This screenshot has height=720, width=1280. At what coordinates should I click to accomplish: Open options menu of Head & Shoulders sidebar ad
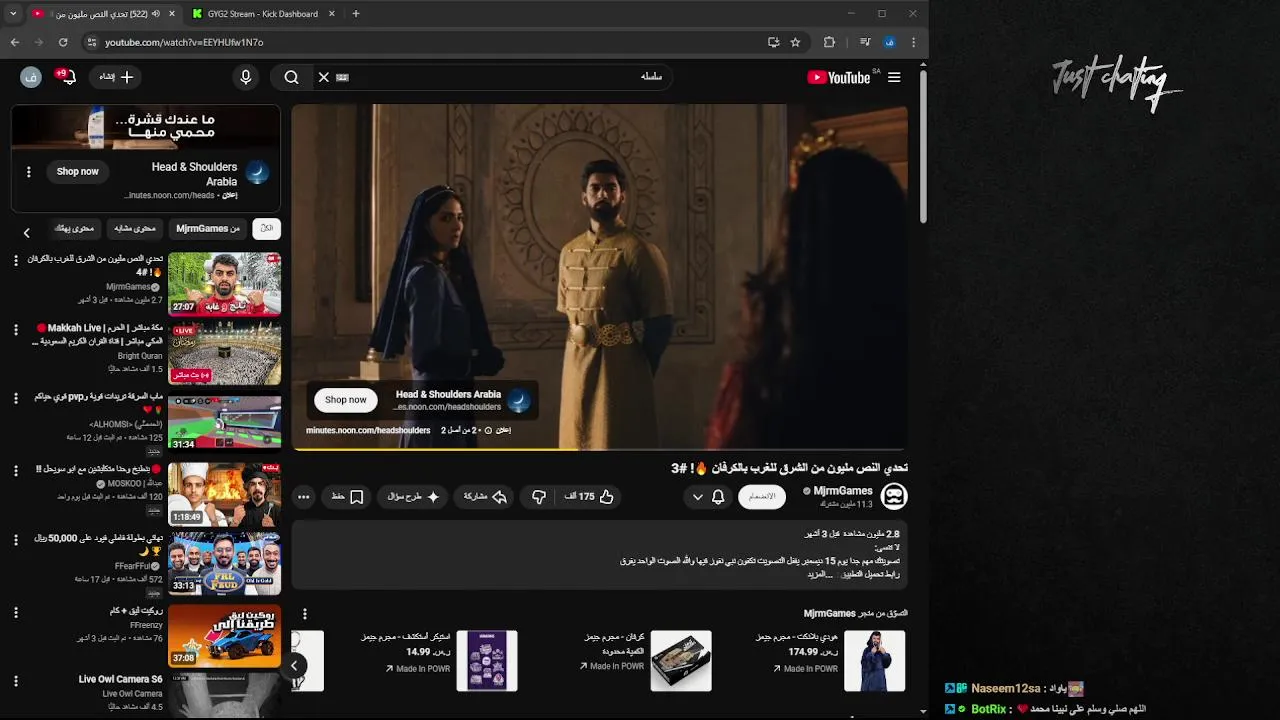pyautogui.click(x=28, y=172)
